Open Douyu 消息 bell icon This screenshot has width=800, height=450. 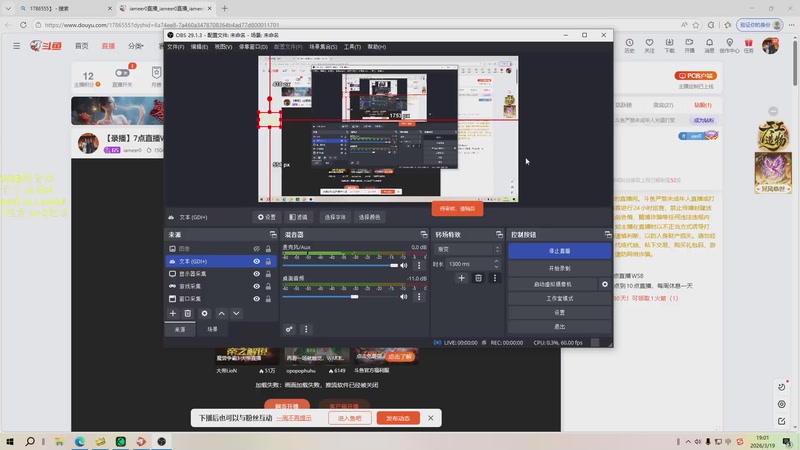[x=709, y=45]
